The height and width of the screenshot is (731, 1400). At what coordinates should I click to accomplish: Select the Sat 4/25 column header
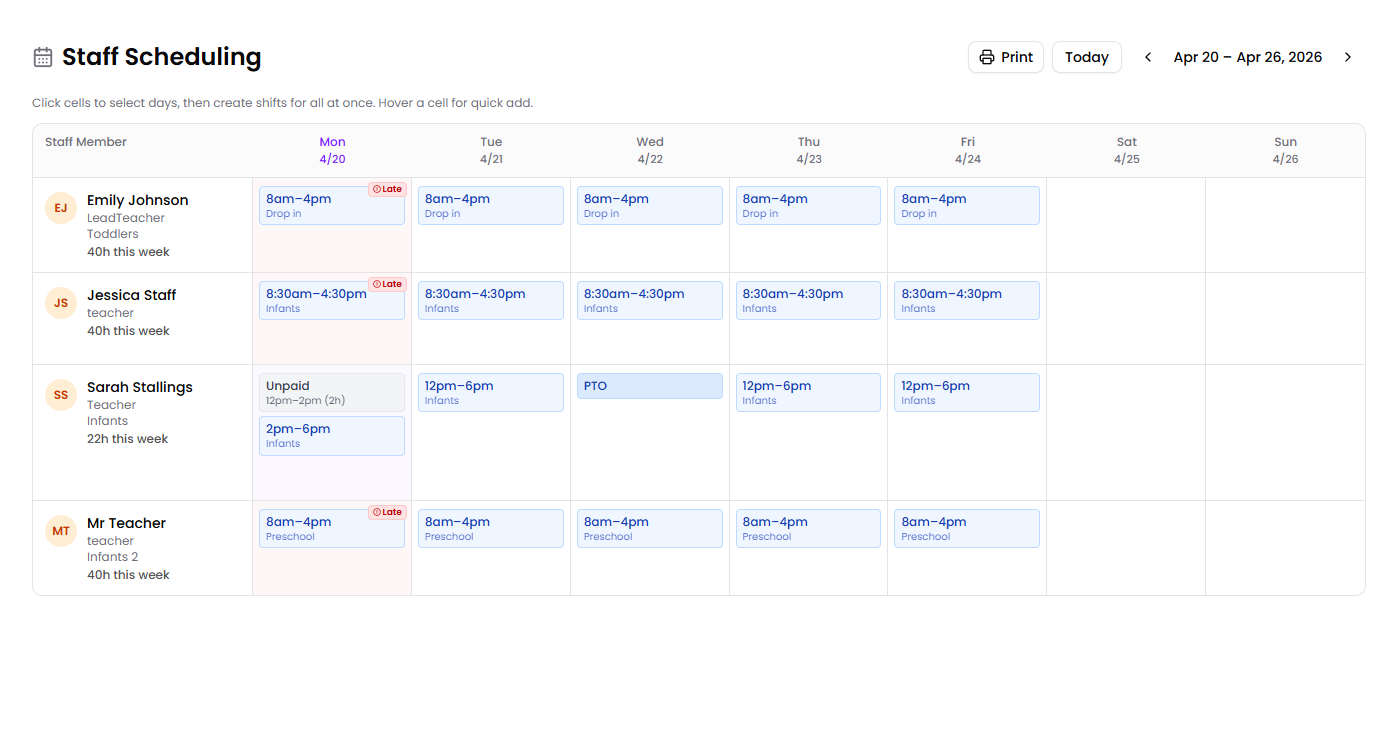click(x=1126, y=151)
